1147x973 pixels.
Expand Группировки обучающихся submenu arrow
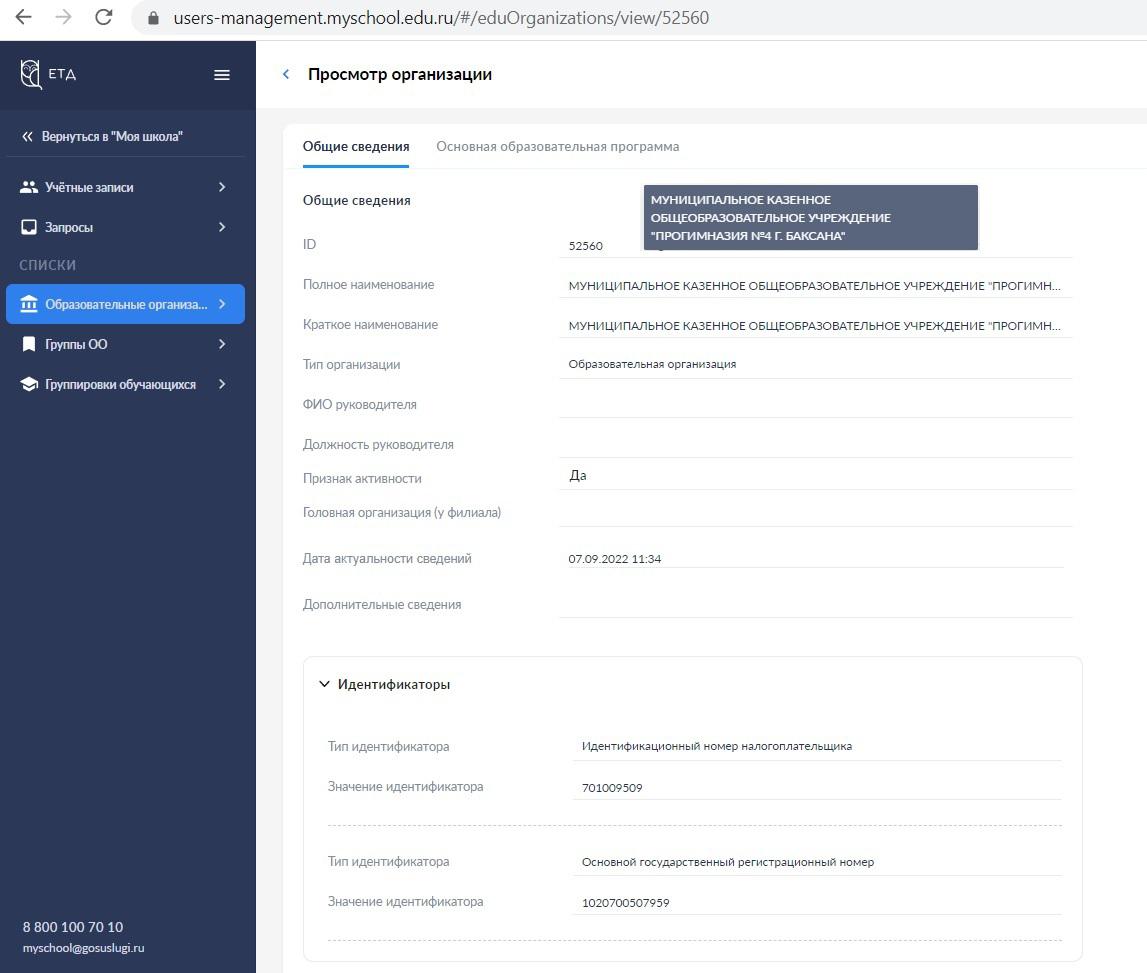pyautogui.click(x=222, y=384)
